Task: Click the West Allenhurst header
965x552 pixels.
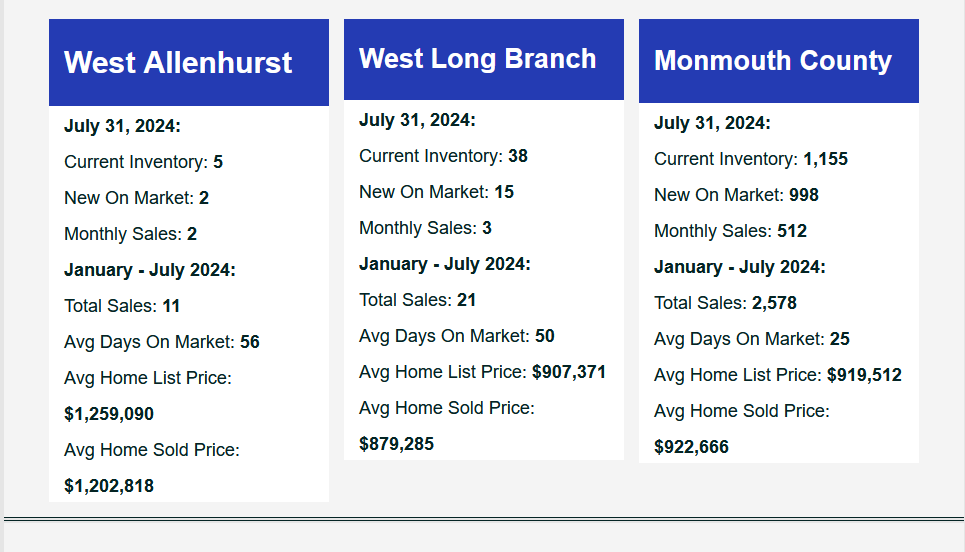Action: click(x=178, y=63)
